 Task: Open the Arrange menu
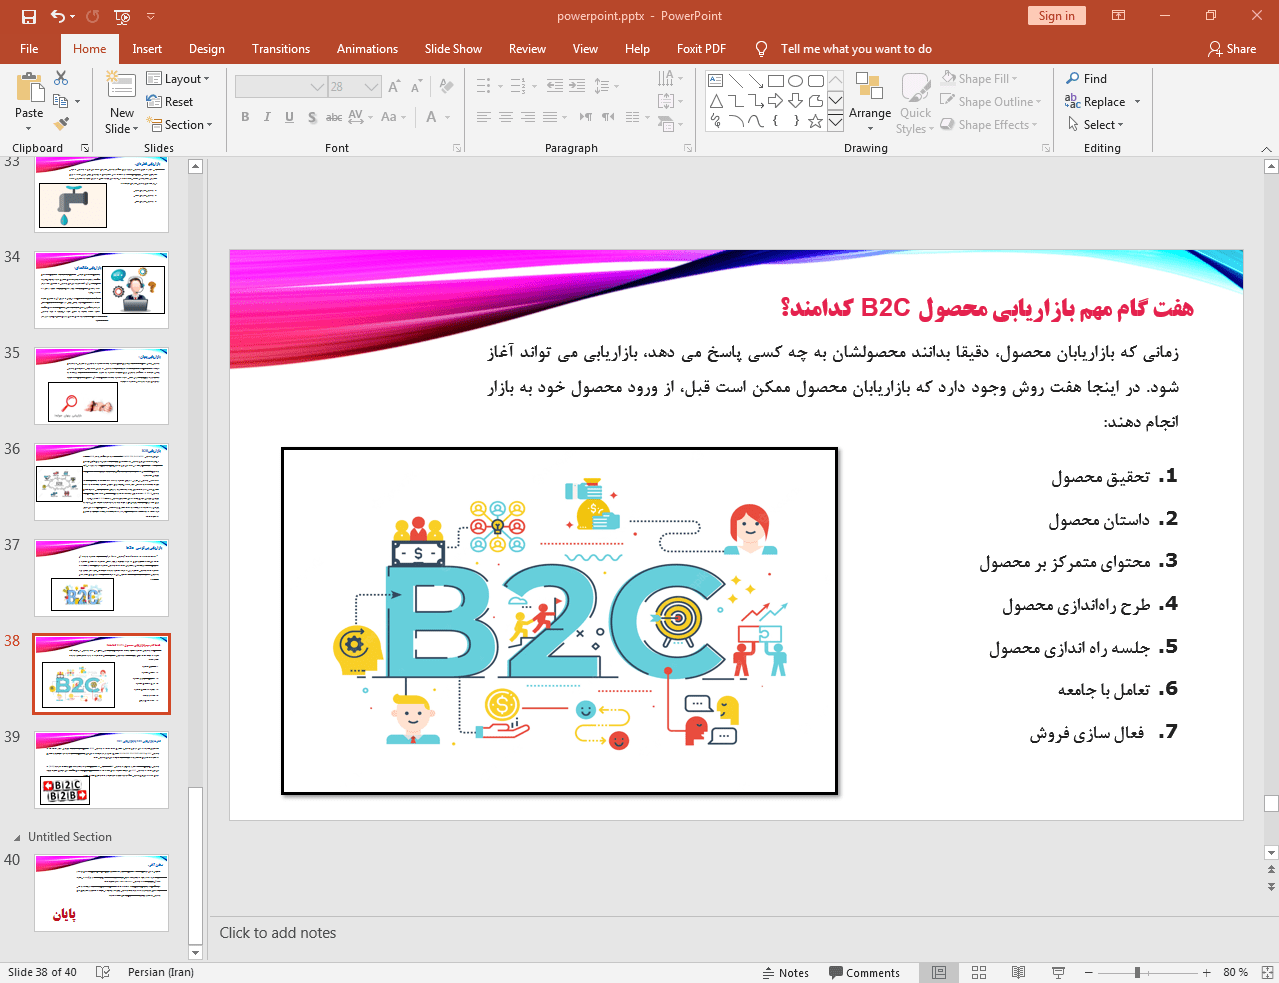(x=870, y=102)
